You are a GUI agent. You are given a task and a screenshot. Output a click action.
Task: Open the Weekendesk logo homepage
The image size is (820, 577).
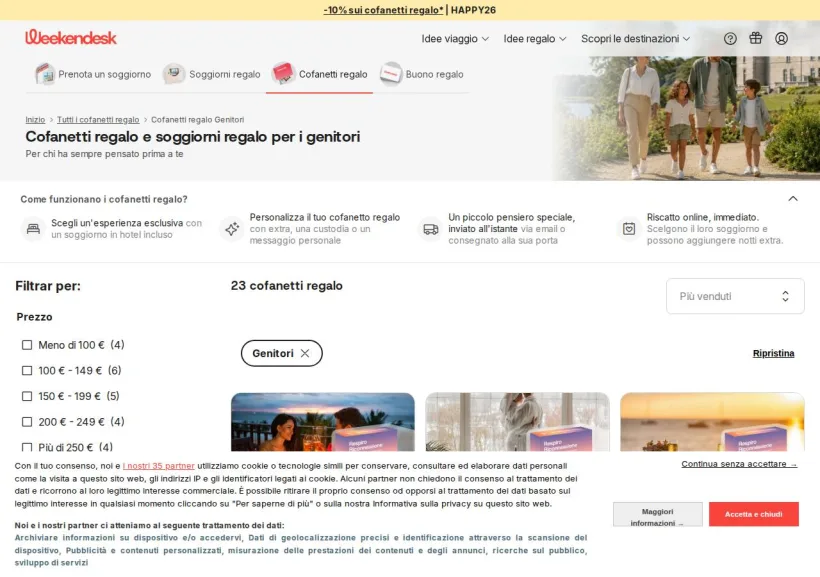(71, 38)
